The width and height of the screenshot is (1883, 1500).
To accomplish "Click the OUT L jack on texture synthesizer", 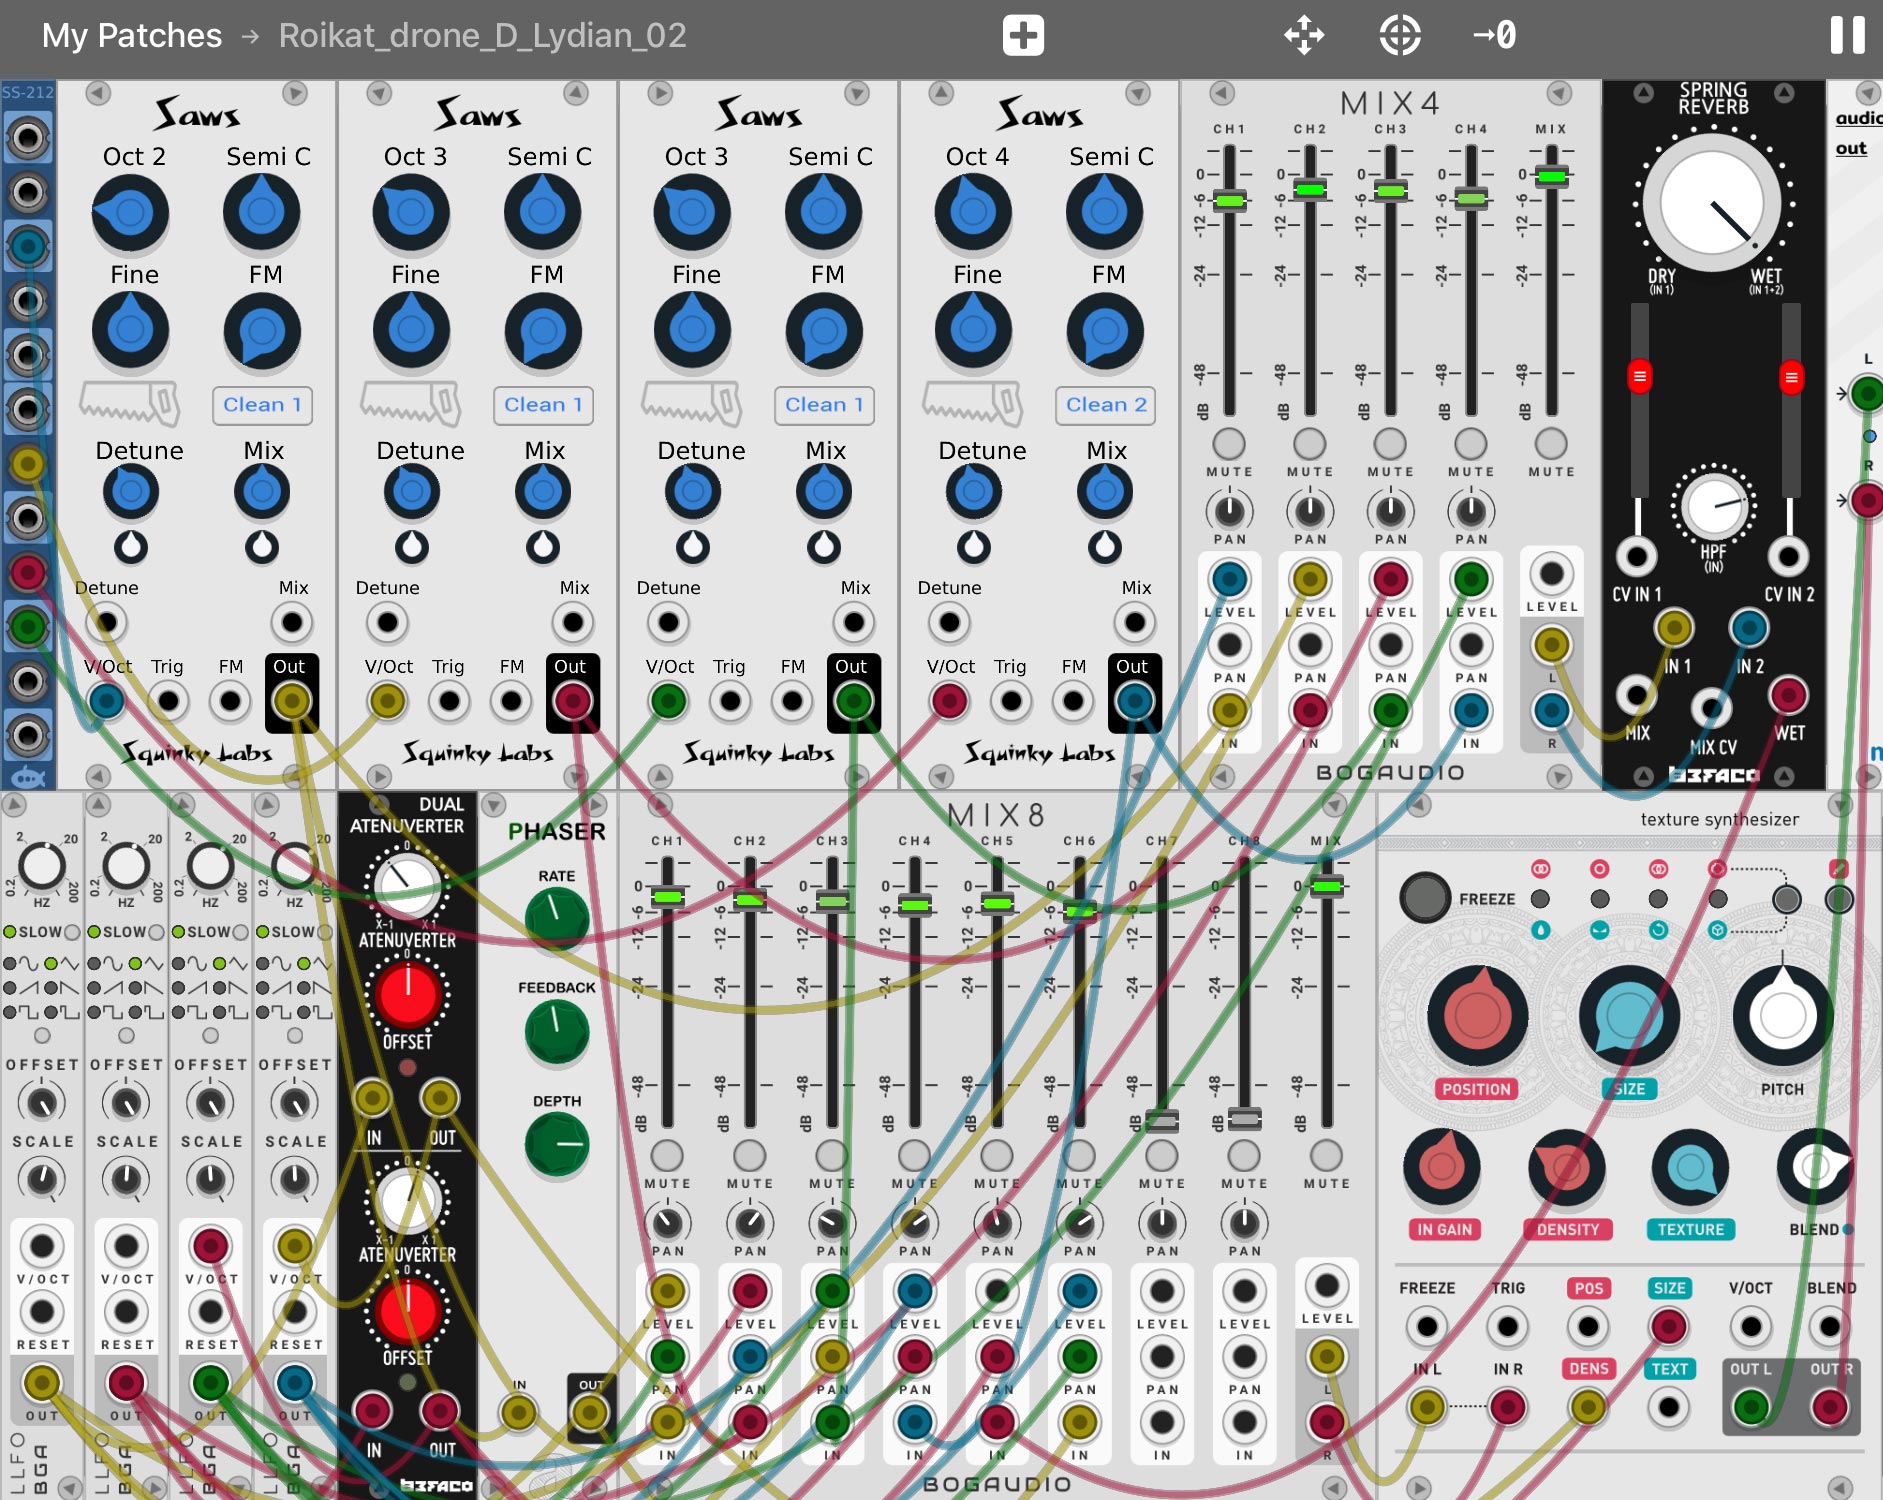I will pos(1750,1407).
